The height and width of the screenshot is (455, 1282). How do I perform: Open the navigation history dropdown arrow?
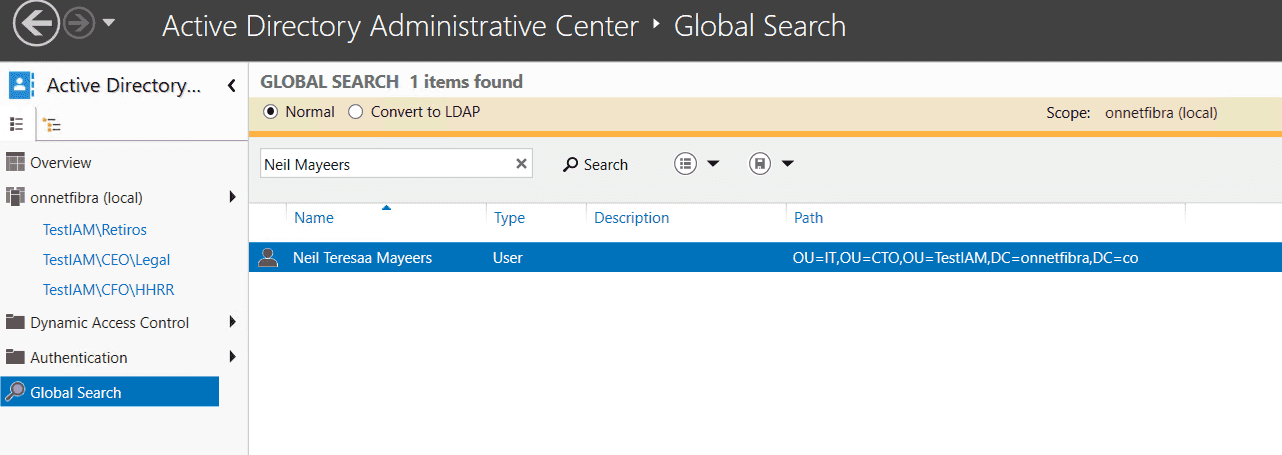tap(108, 23)
